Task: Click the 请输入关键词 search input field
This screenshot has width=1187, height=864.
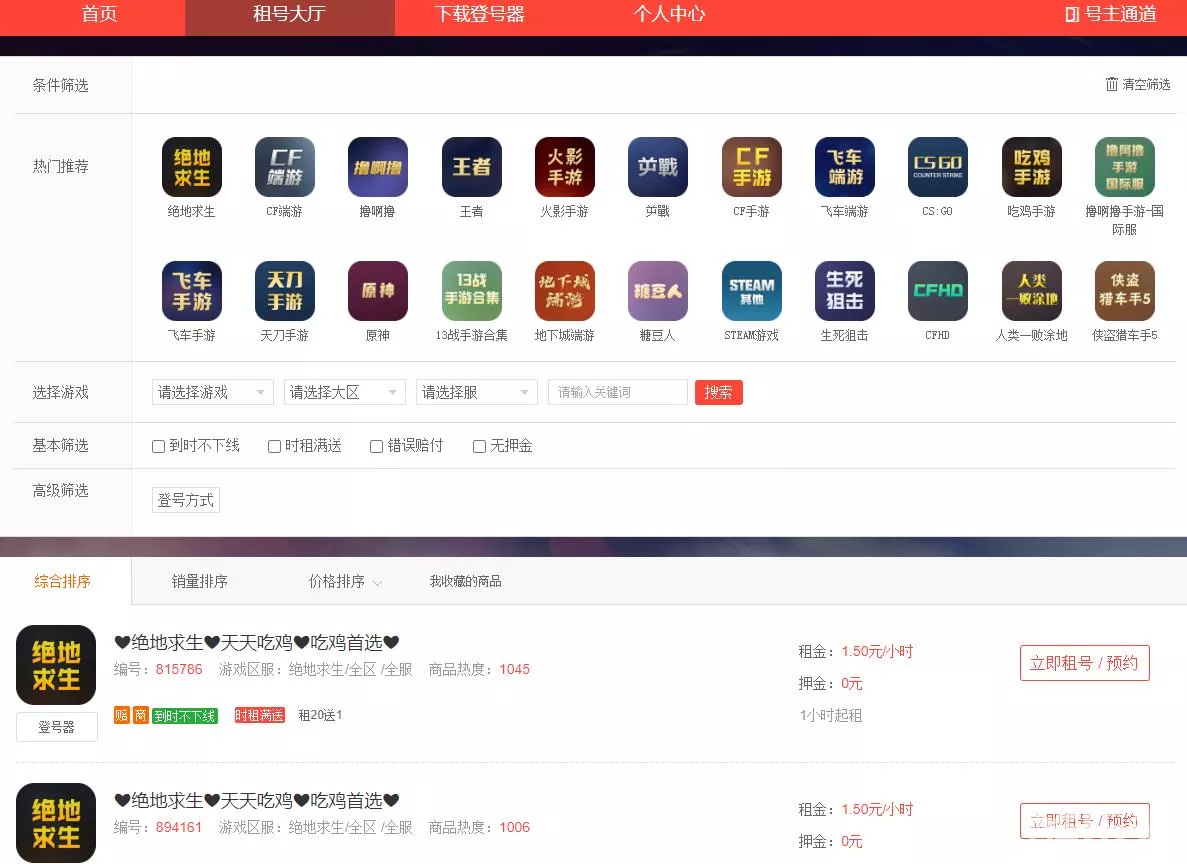Action: 617,392
